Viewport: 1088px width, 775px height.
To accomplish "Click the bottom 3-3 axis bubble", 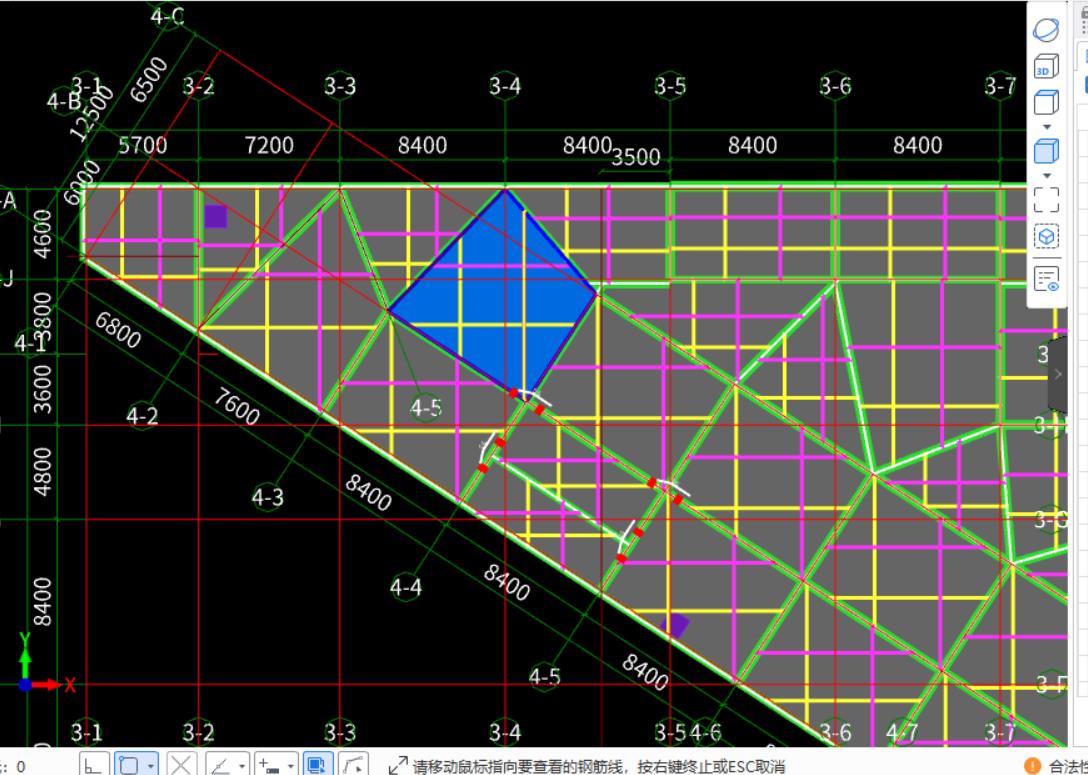I will click(x=340, y=731).
